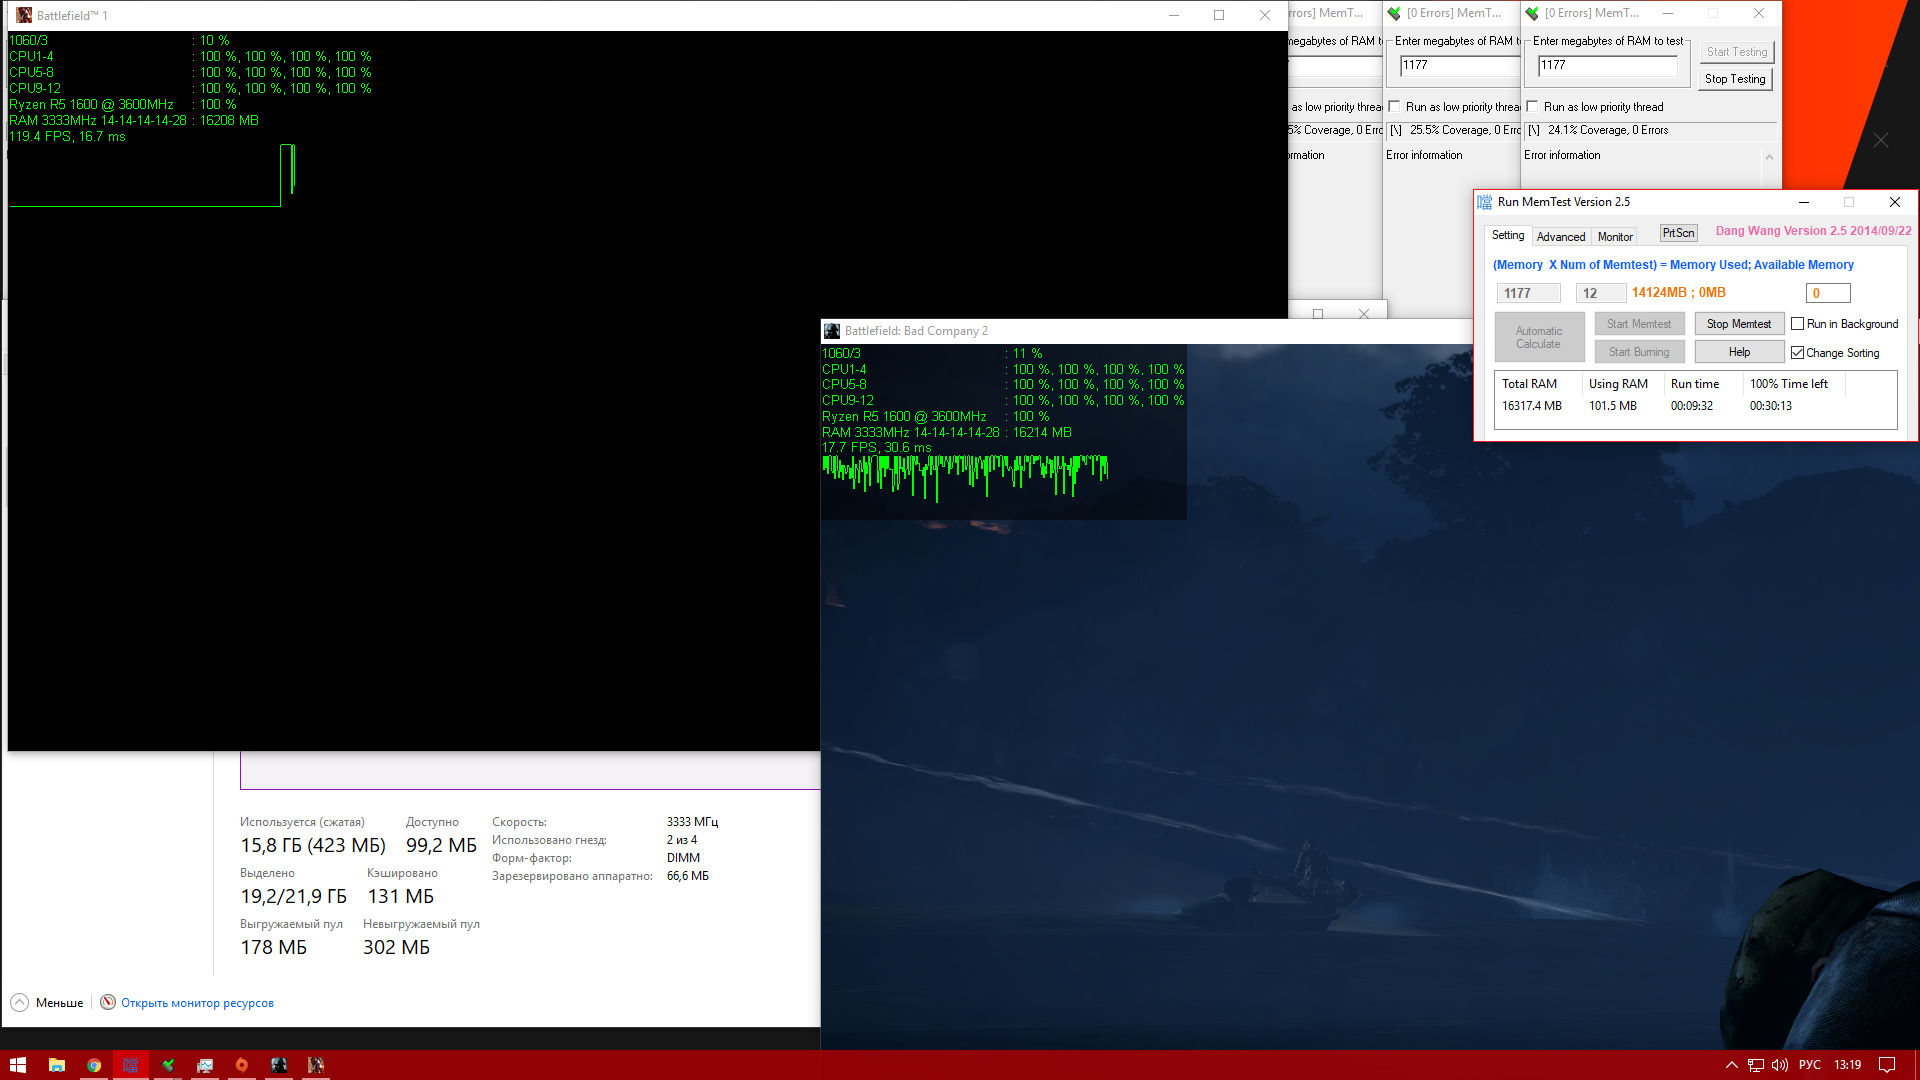Collapse Task Manager details with Меньше arrow
1920x1080 pixels.
click(20, 1002)
